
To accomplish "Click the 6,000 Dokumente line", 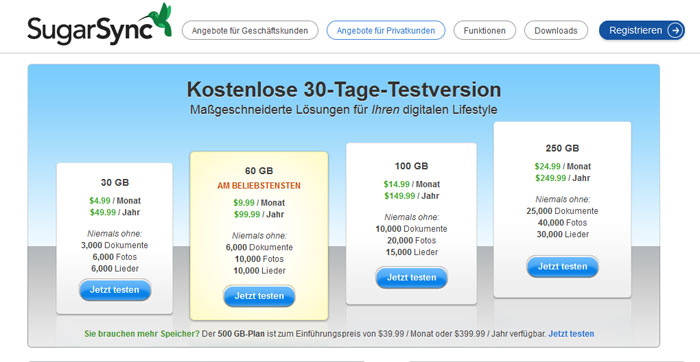I will (x=259, y=247).
